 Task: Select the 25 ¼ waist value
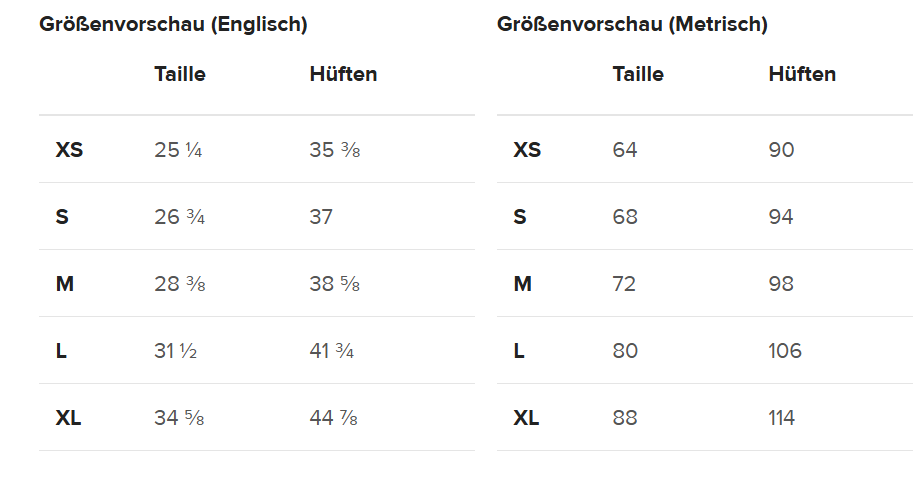point(179,150)
